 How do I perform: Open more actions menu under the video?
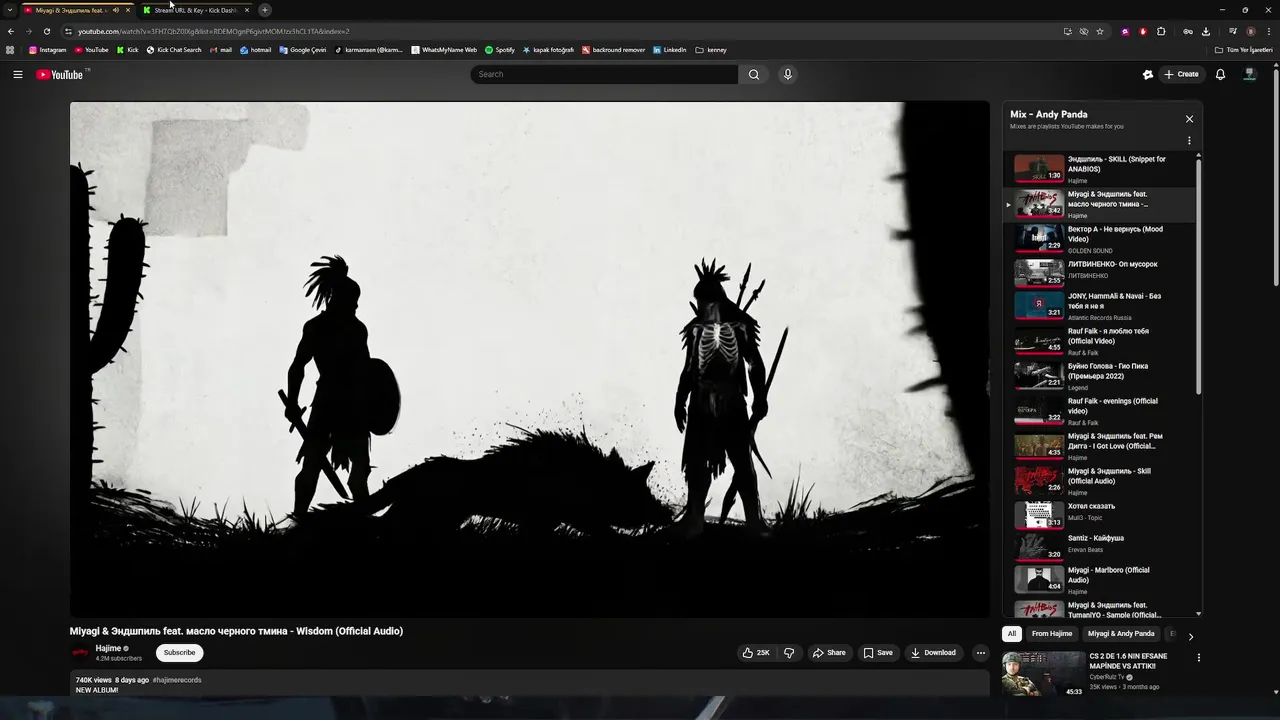[x=980, y=653]
